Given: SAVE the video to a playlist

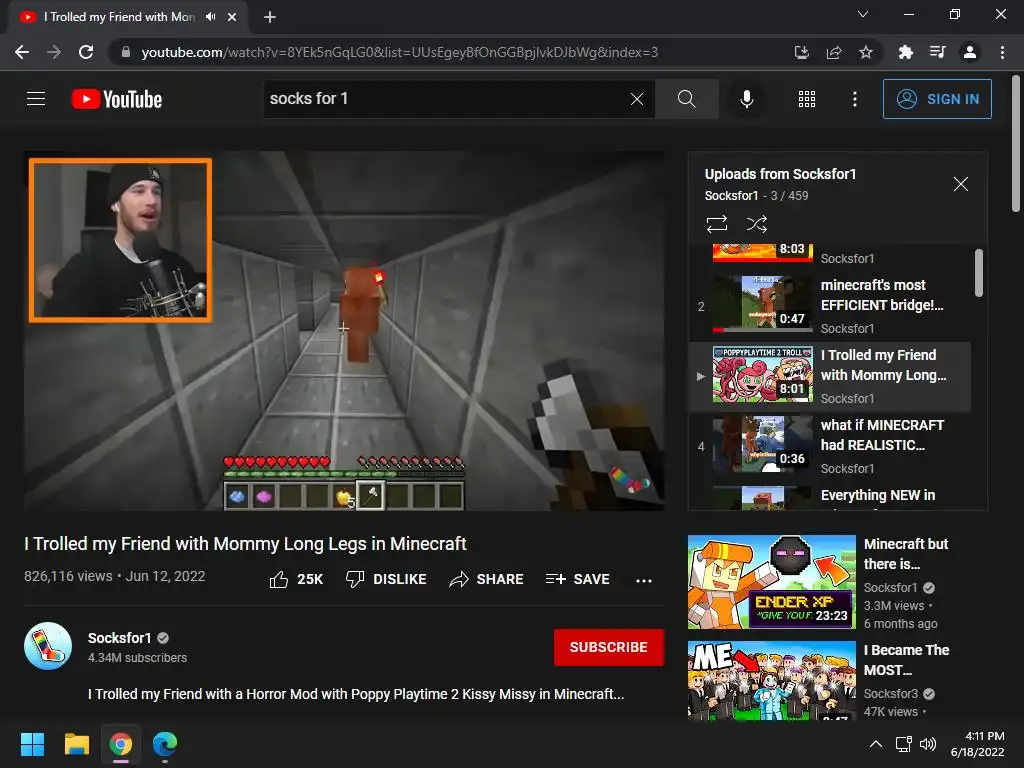Looking at the screenshot, I should click(x=578, y=579).
